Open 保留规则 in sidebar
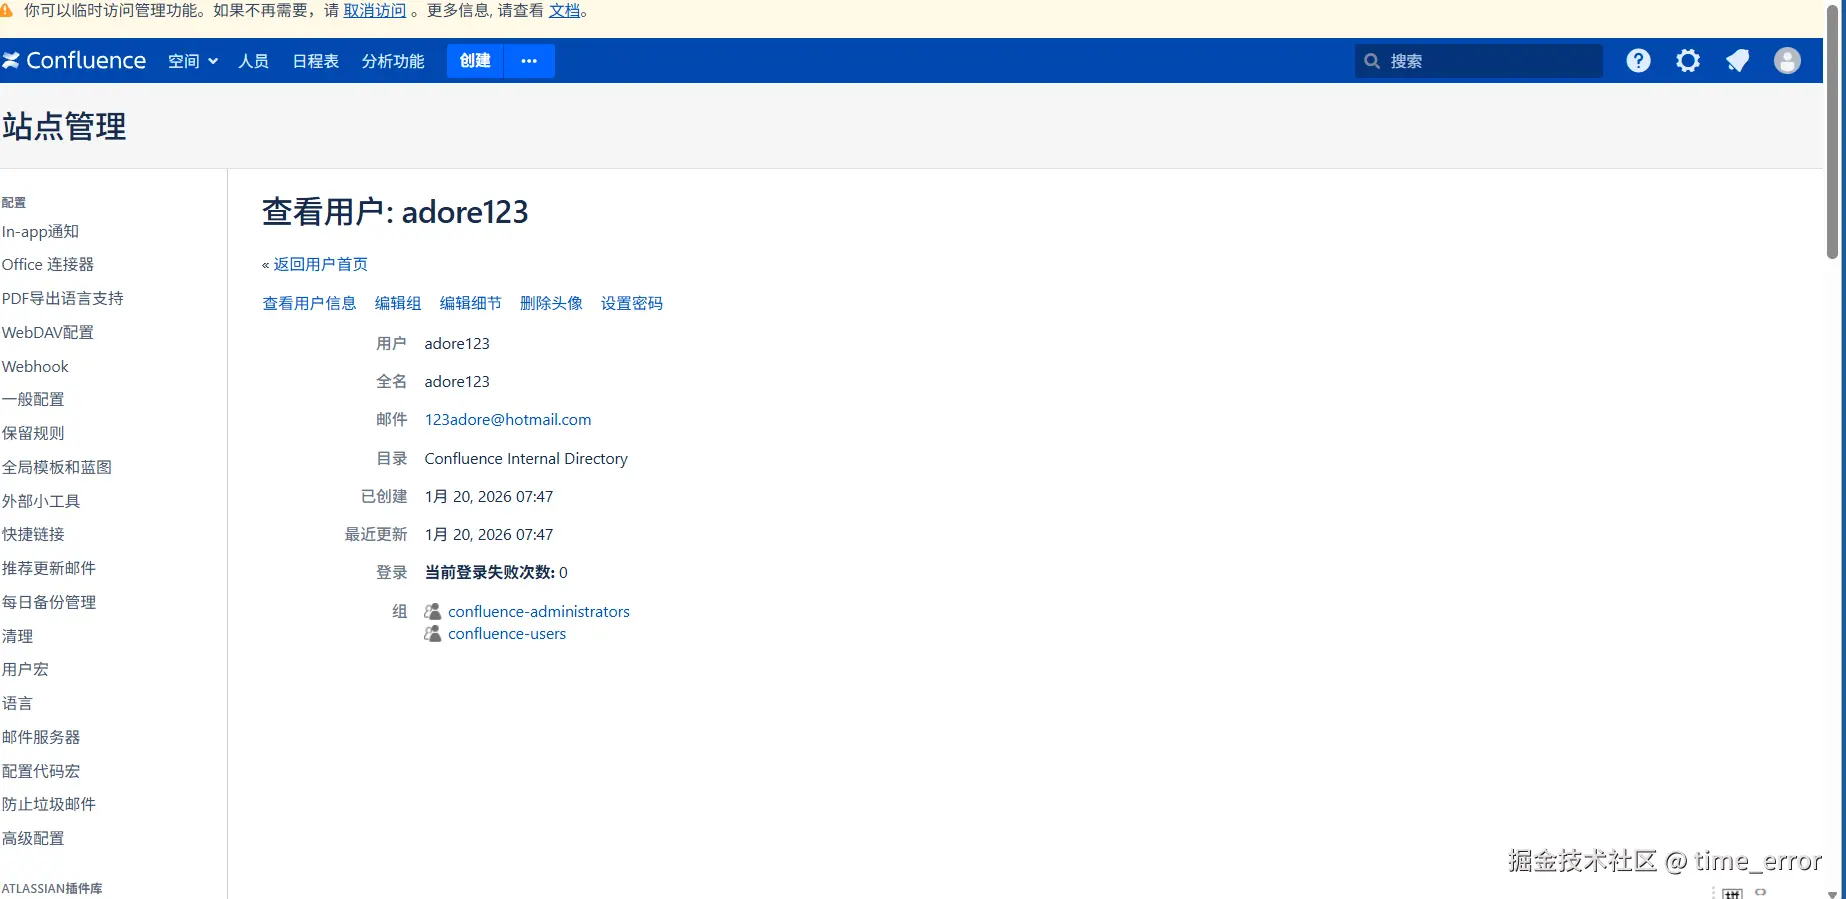 (33, 433)
